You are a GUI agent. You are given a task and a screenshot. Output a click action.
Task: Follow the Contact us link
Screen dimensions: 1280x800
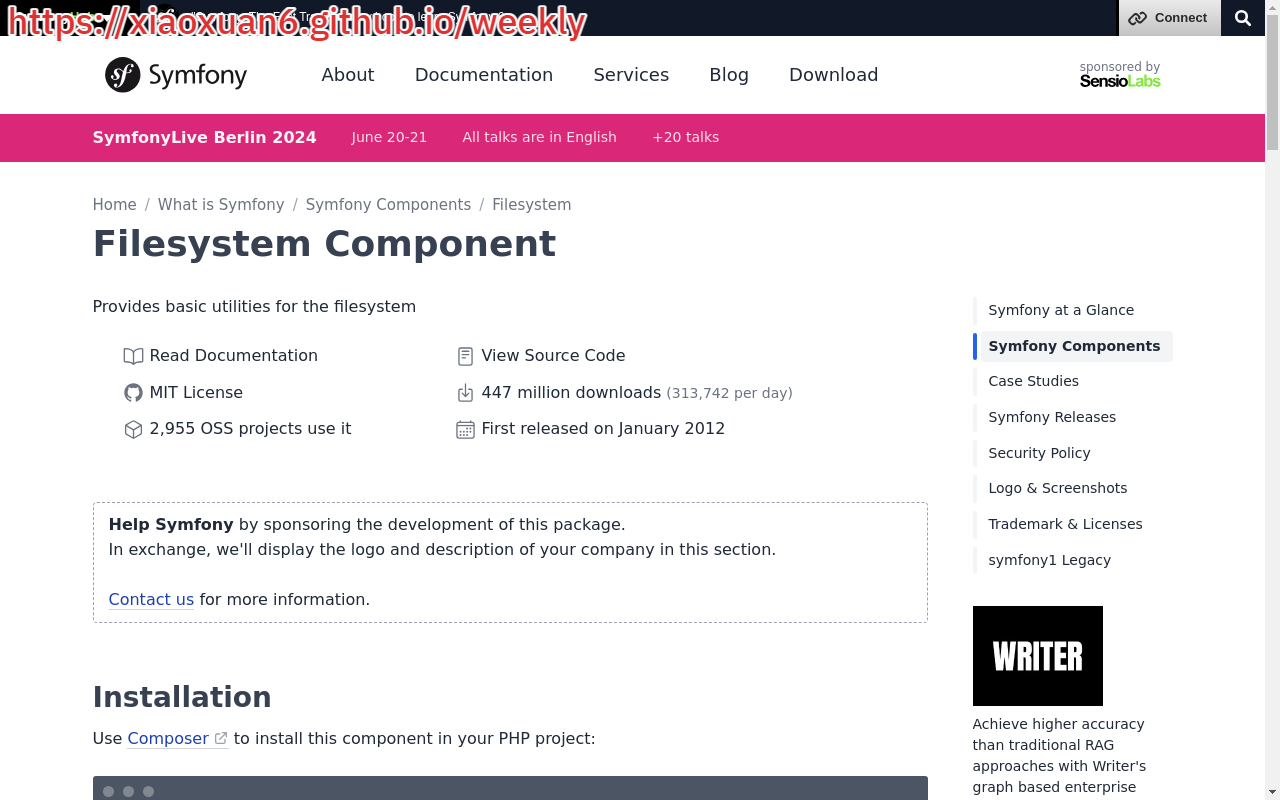click(x=151, y=599)
